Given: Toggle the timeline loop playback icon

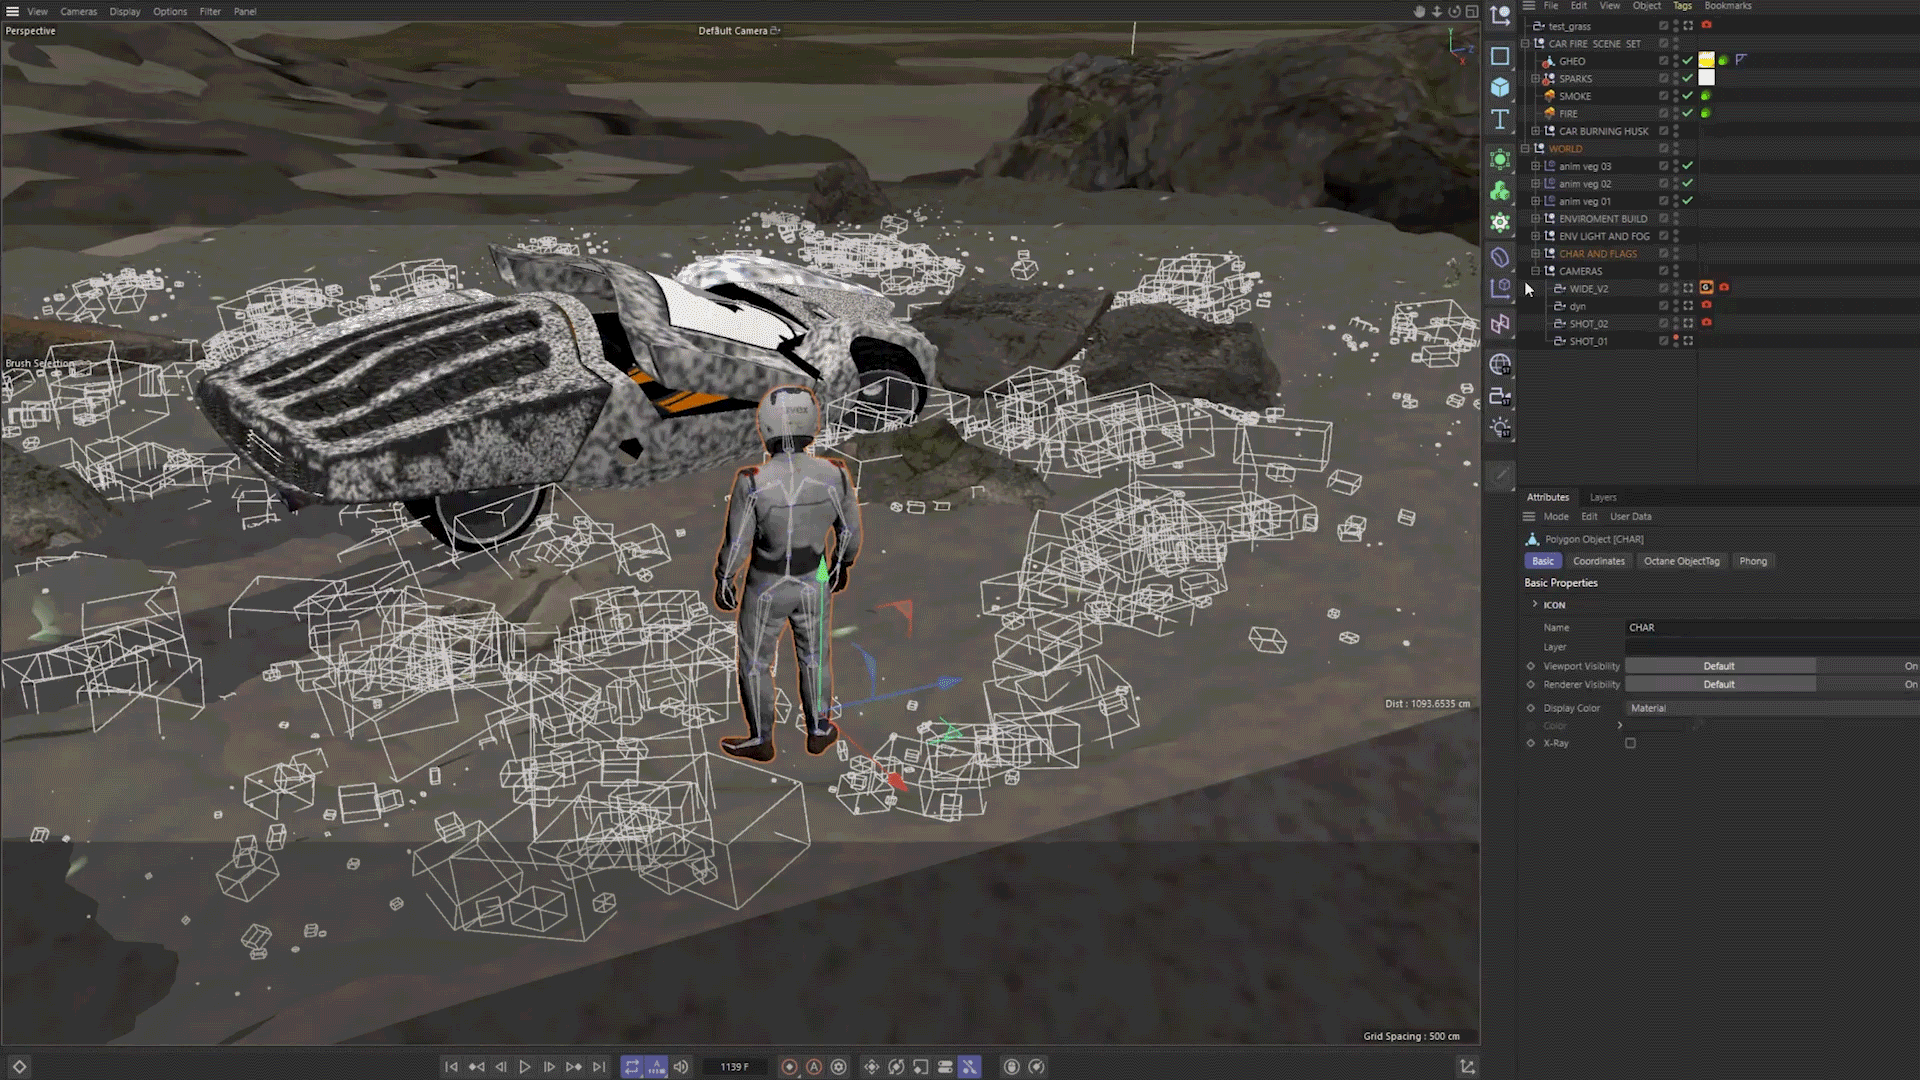Looking at the screenshot, I should coord(632,1067).
